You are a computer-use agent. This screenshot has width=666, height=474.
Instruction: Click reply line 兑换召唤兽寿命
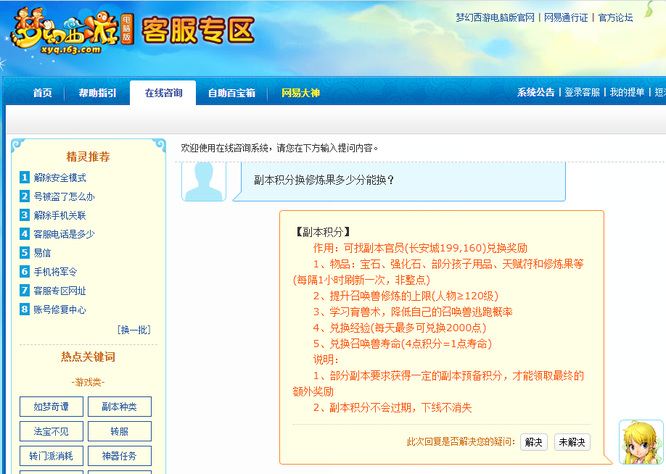click(402, 344)
